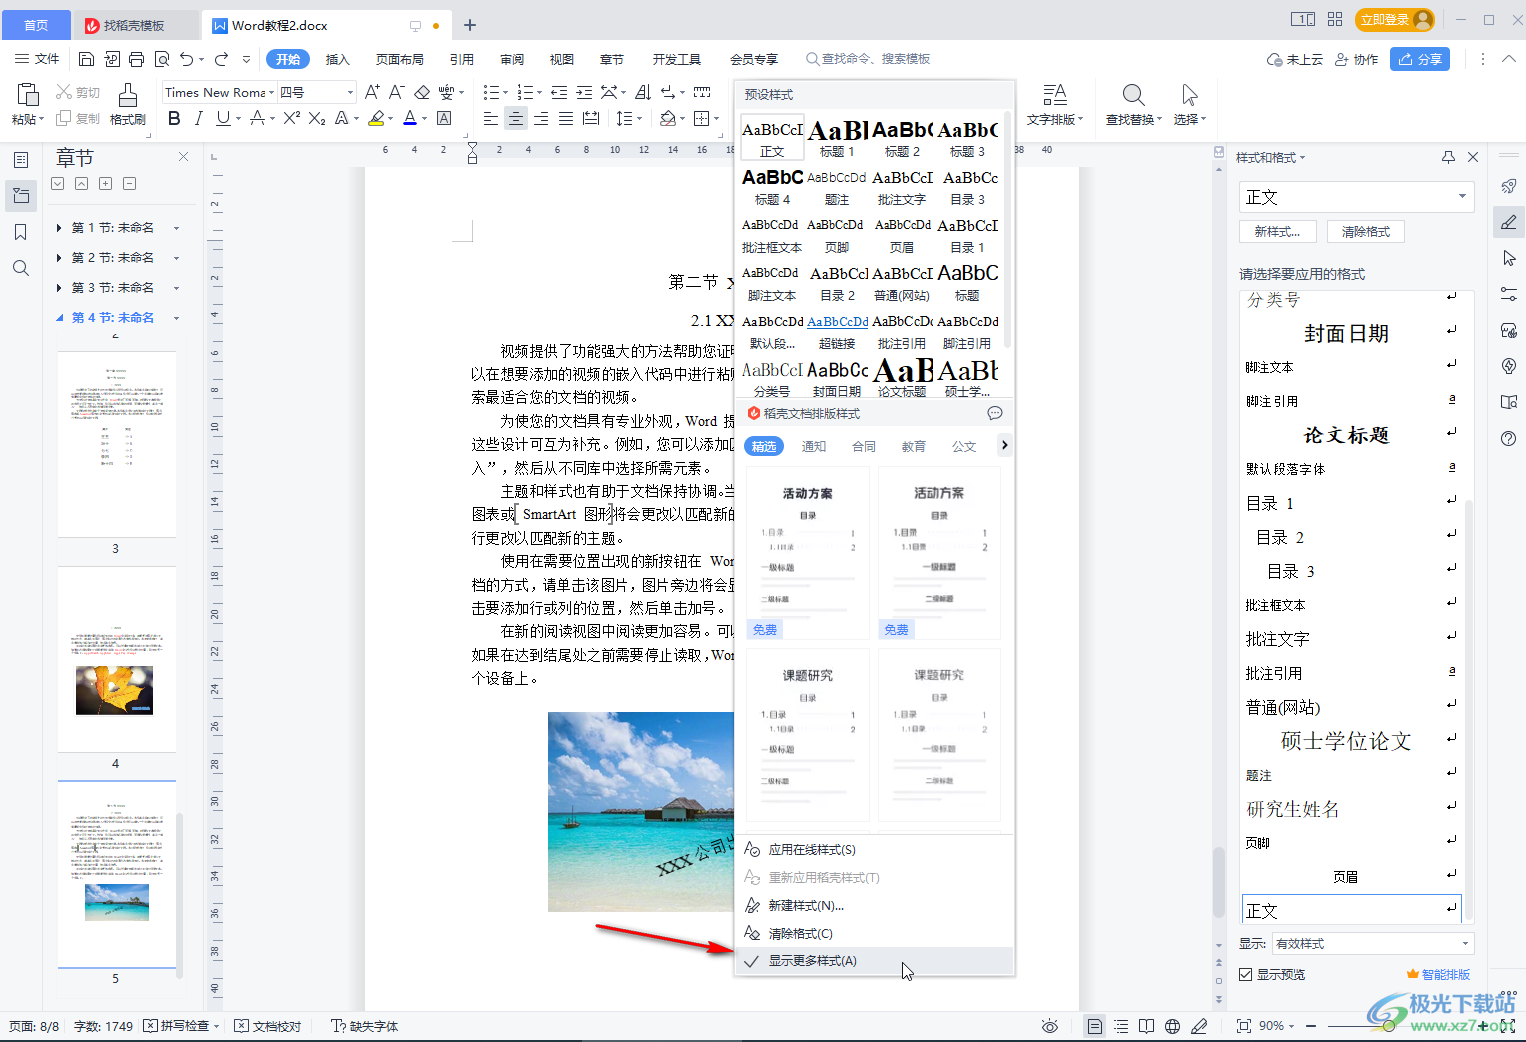Open the References ribbon tab
This screenshot has height=1042, width=1526.
pyautogui.click(x=462, y=59)
